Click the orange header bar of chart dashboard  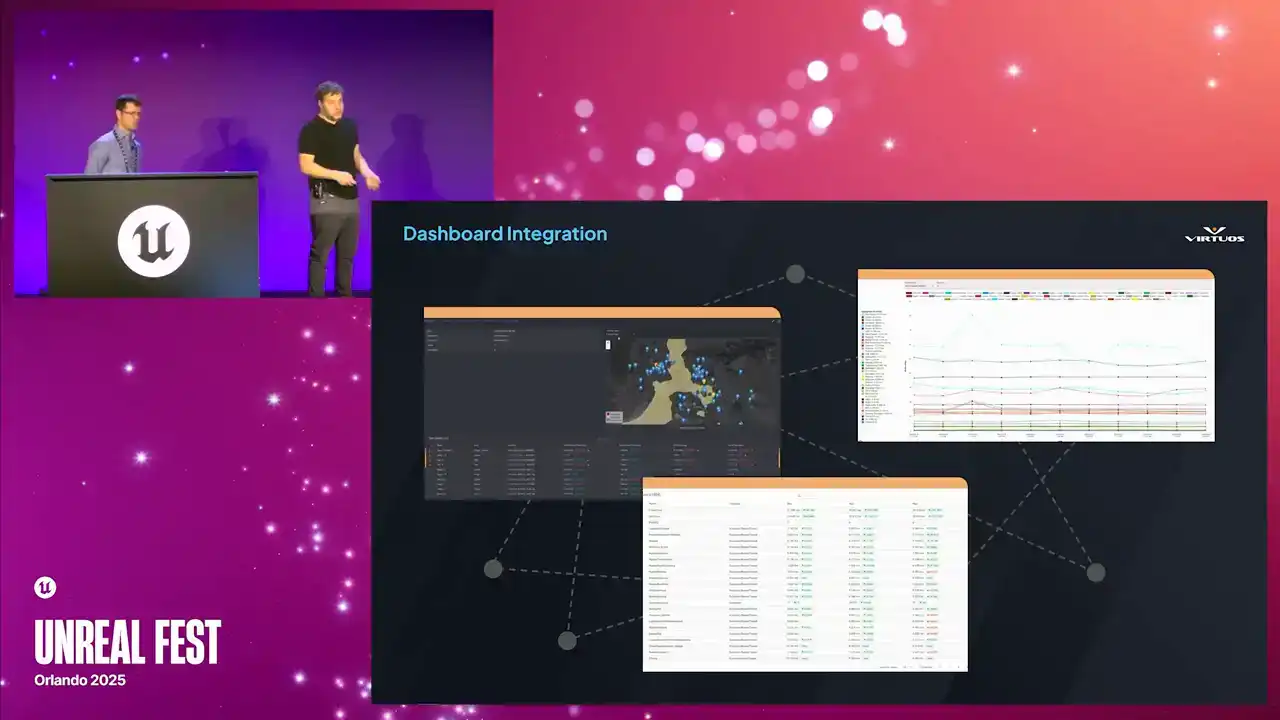click(x=1035, y=274)
